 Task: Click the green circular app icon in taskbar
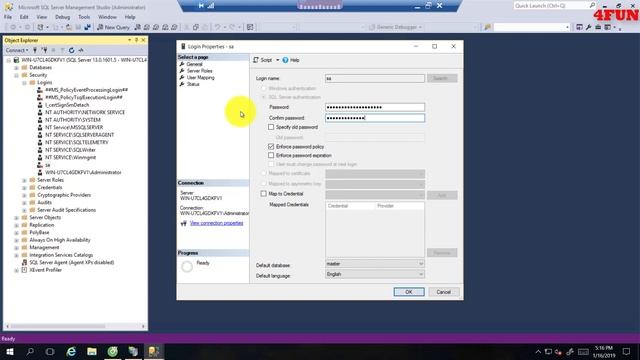[113, 351]
